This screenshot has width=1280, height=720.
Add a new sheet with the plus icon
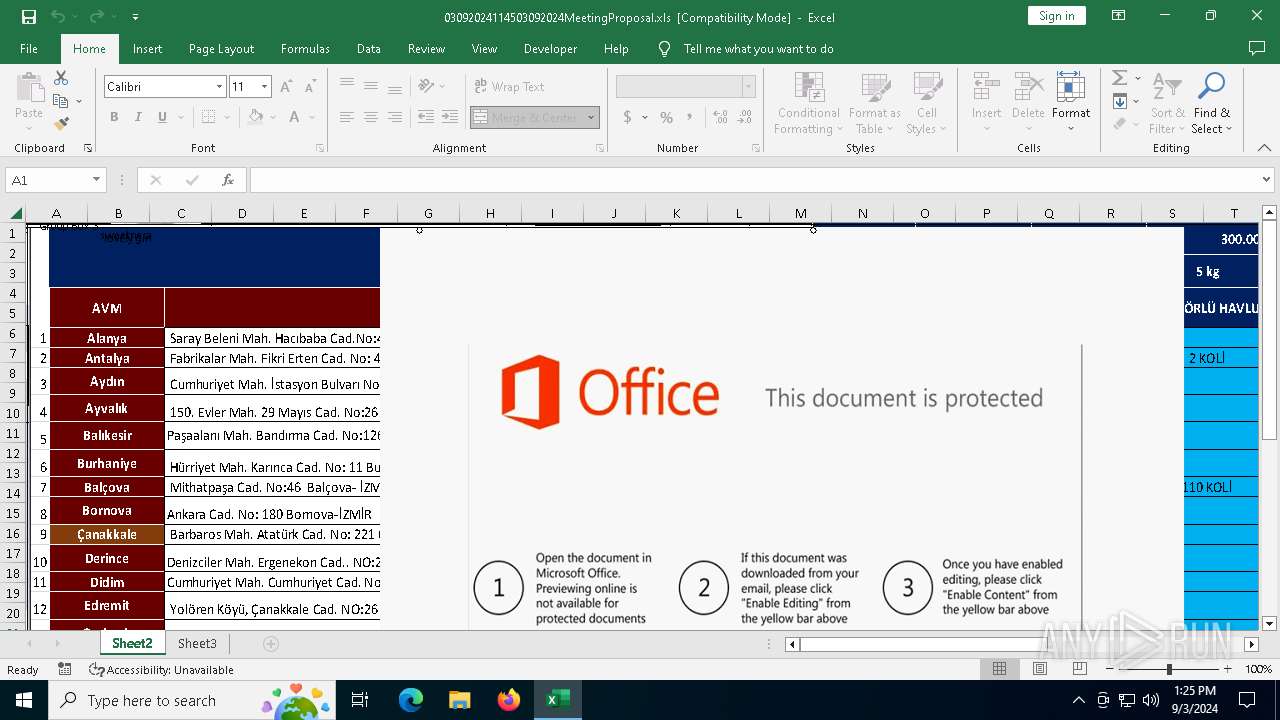click(x=271, y=644)
